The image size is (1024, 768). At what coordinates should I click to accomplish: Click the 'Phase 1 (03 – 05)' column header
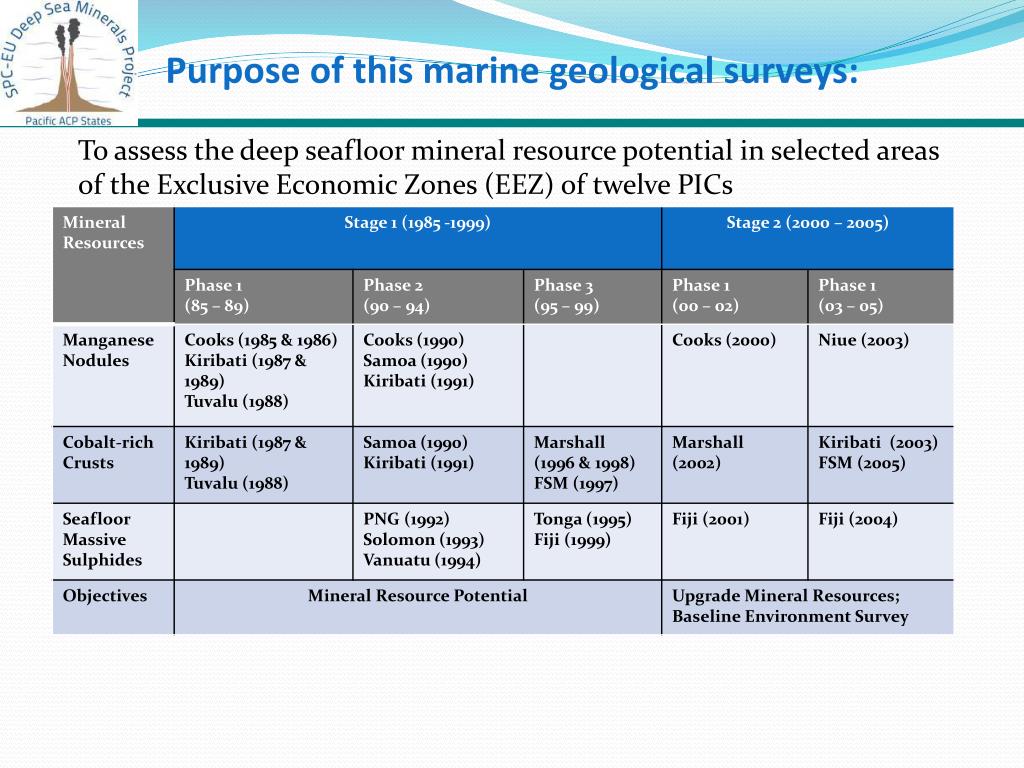pyautogui.click(x=880, y=296)
